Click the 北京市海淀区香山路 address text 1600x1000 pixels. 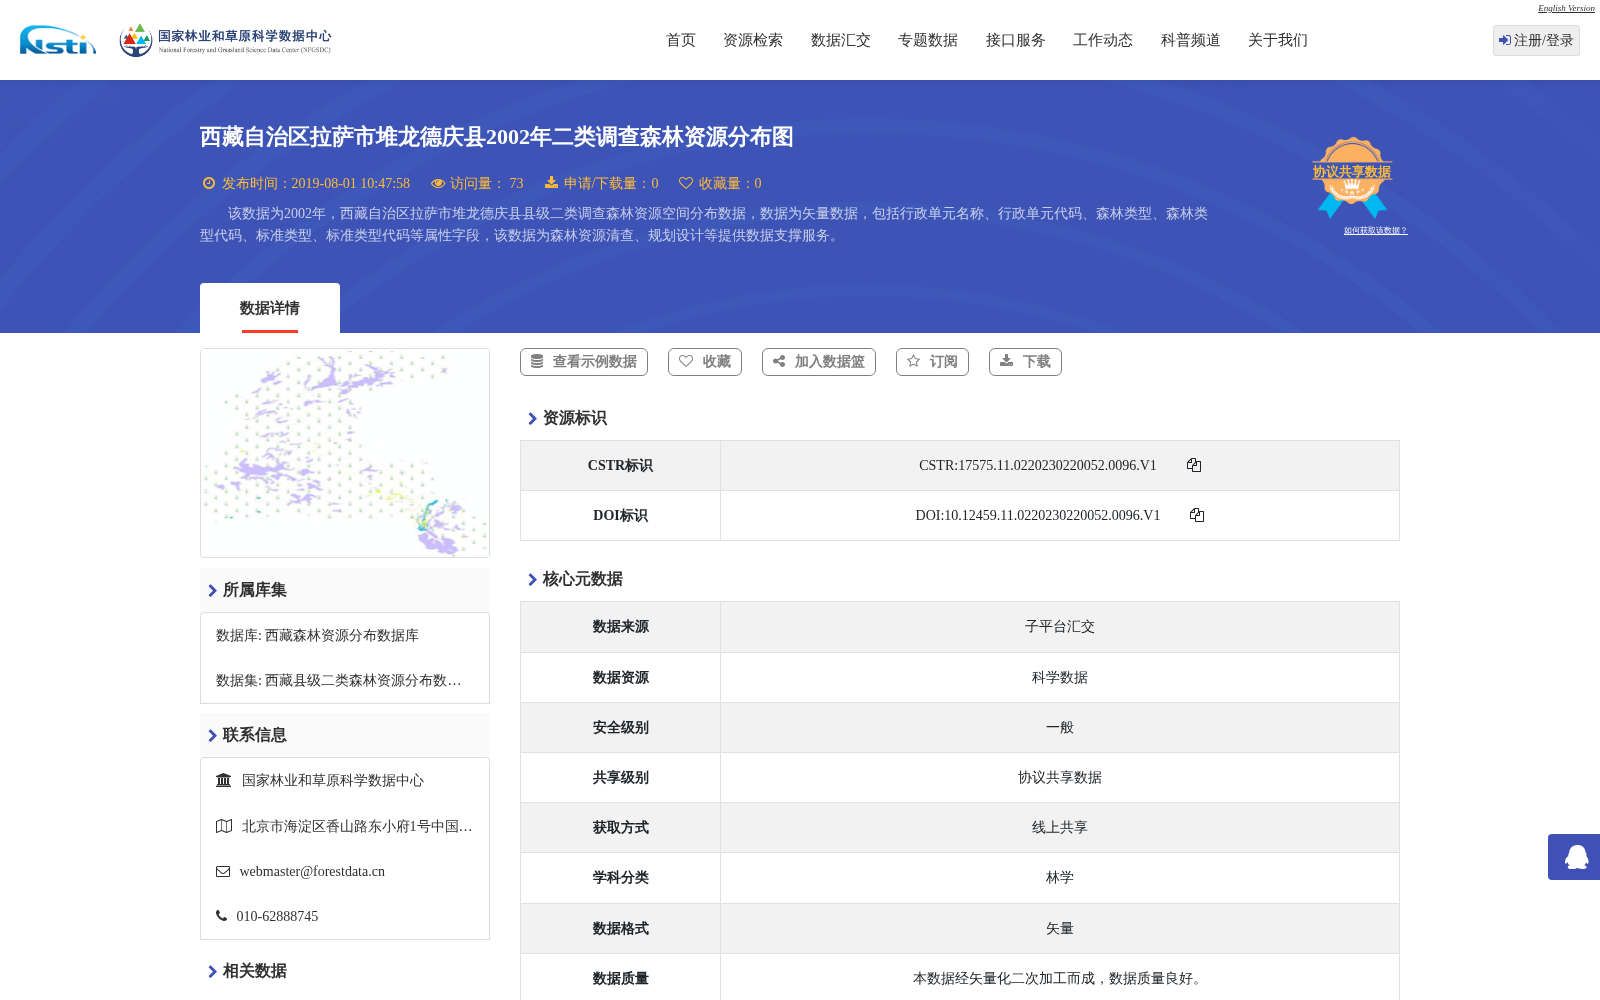pos(357,826)
